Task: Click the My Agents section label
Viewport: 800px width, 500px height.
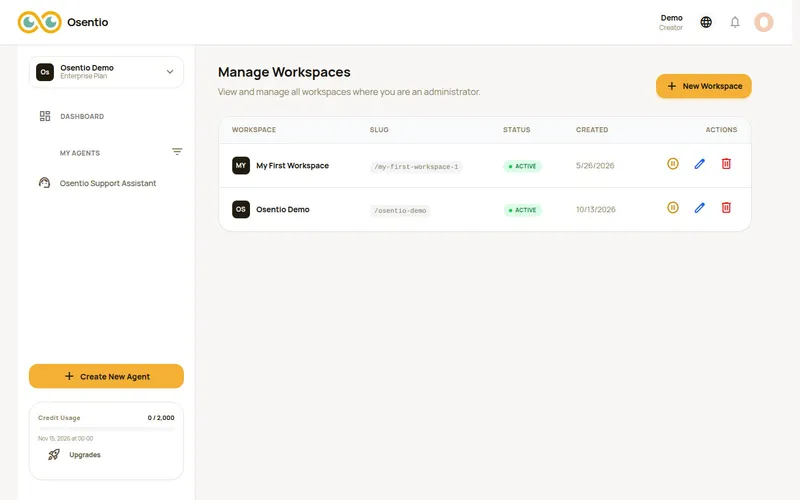Action: pyautogui.click(x=80, y=153)
